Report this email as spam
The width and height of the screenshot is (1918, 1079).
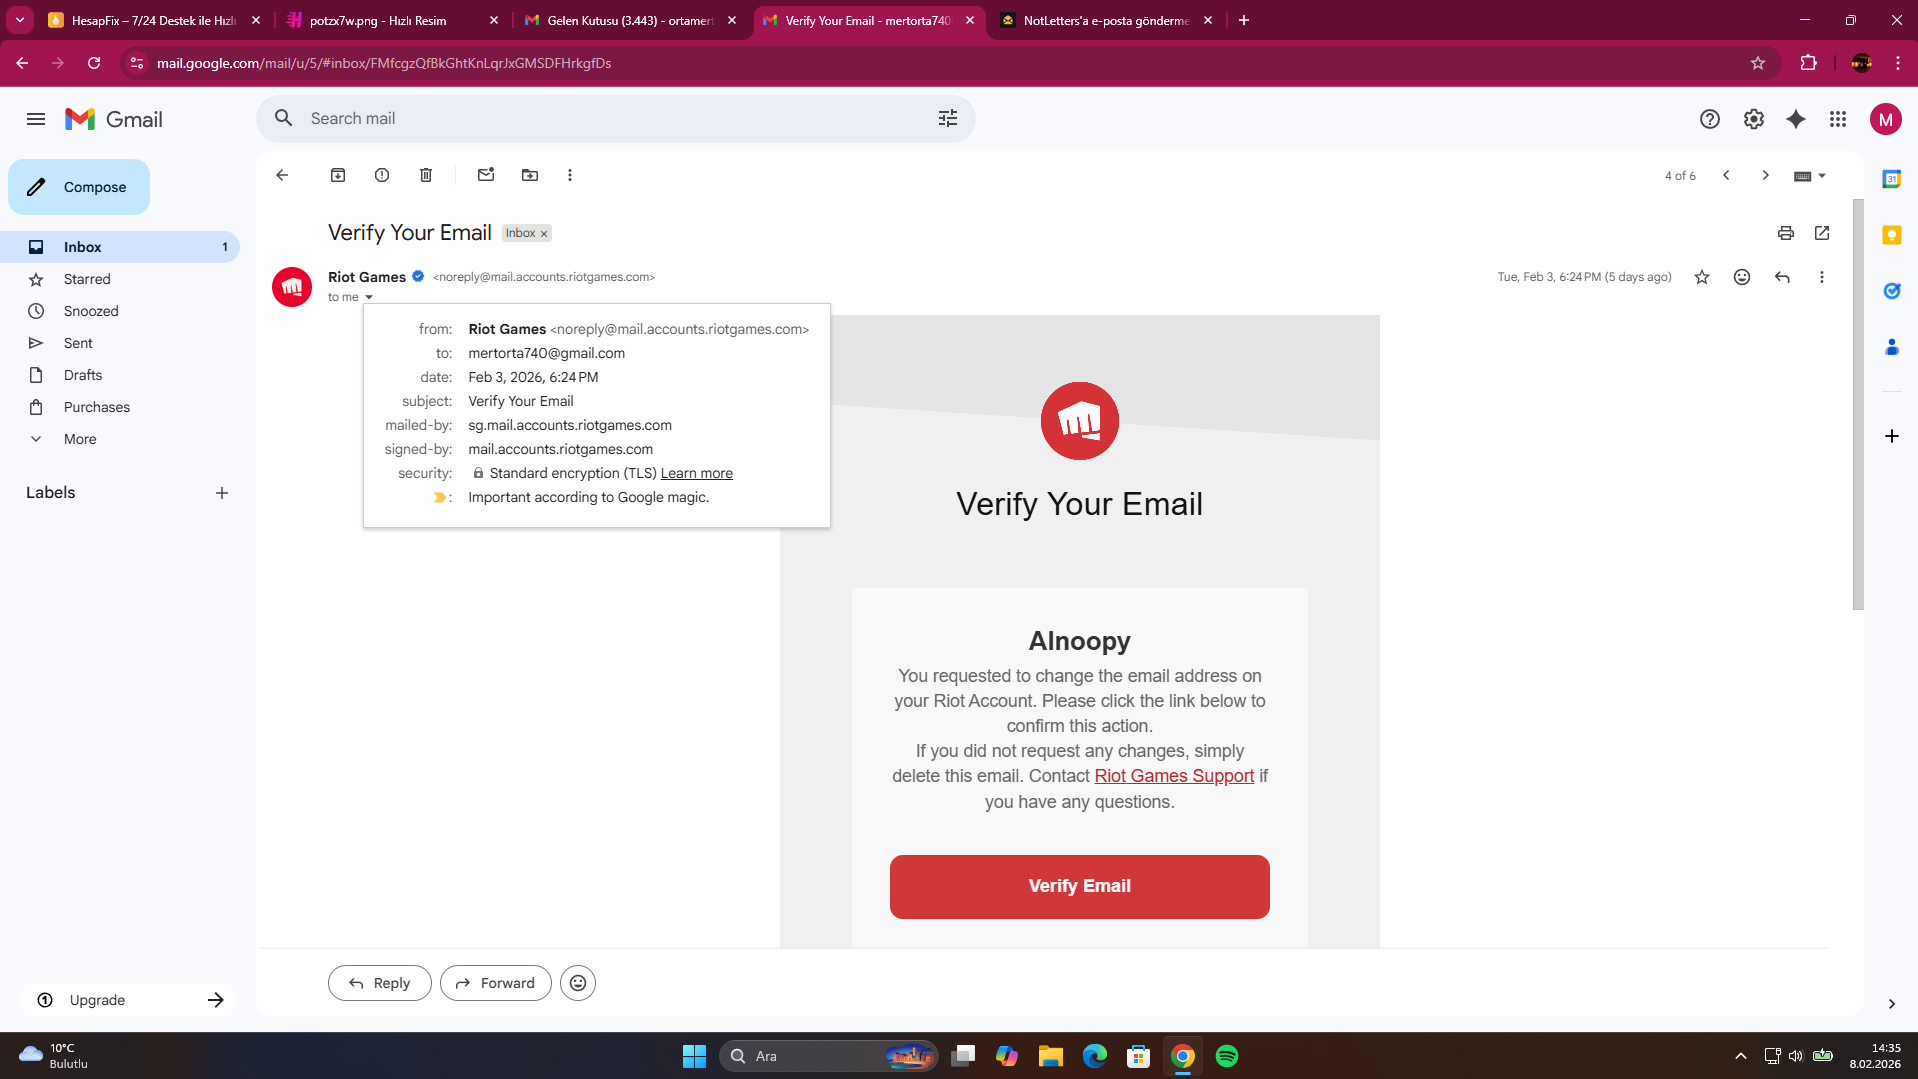(x=382, y=175)
